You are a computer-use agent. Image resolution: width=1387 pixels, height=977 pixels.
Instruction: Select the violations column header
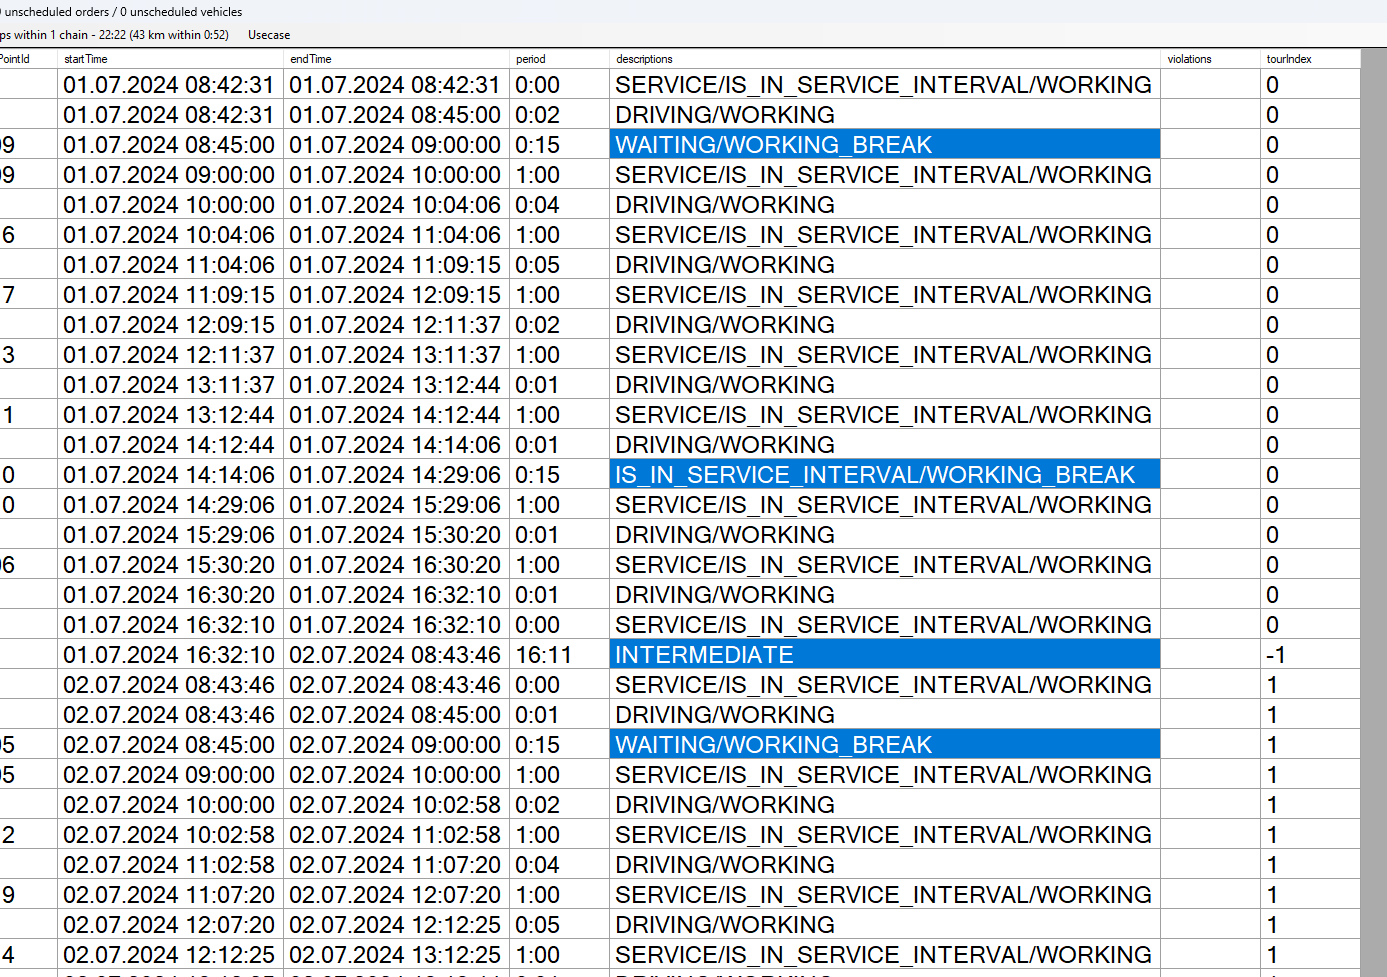coord(1189,59)
